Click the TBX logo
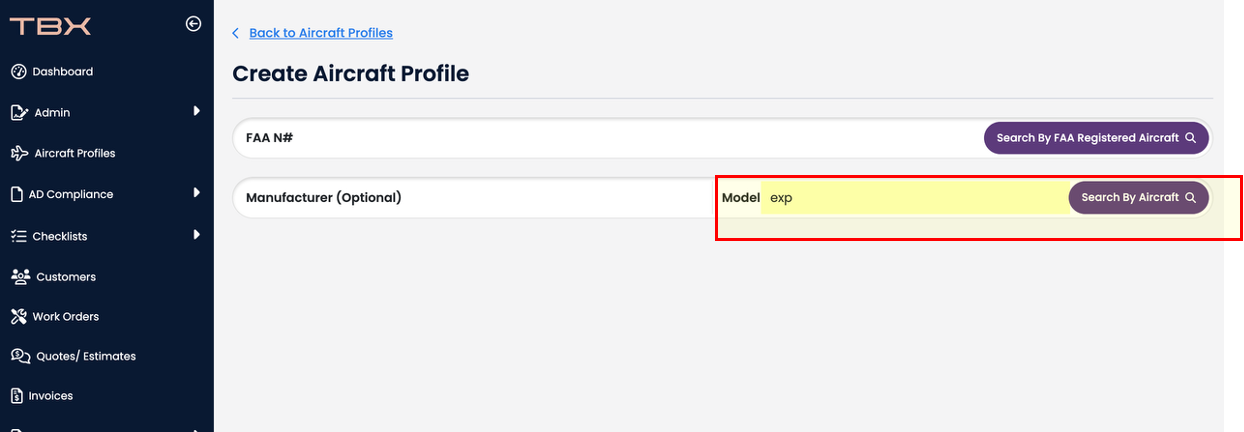Image resolution: width=1244 pixels, height=432 pixels. (x=51, y=26)
